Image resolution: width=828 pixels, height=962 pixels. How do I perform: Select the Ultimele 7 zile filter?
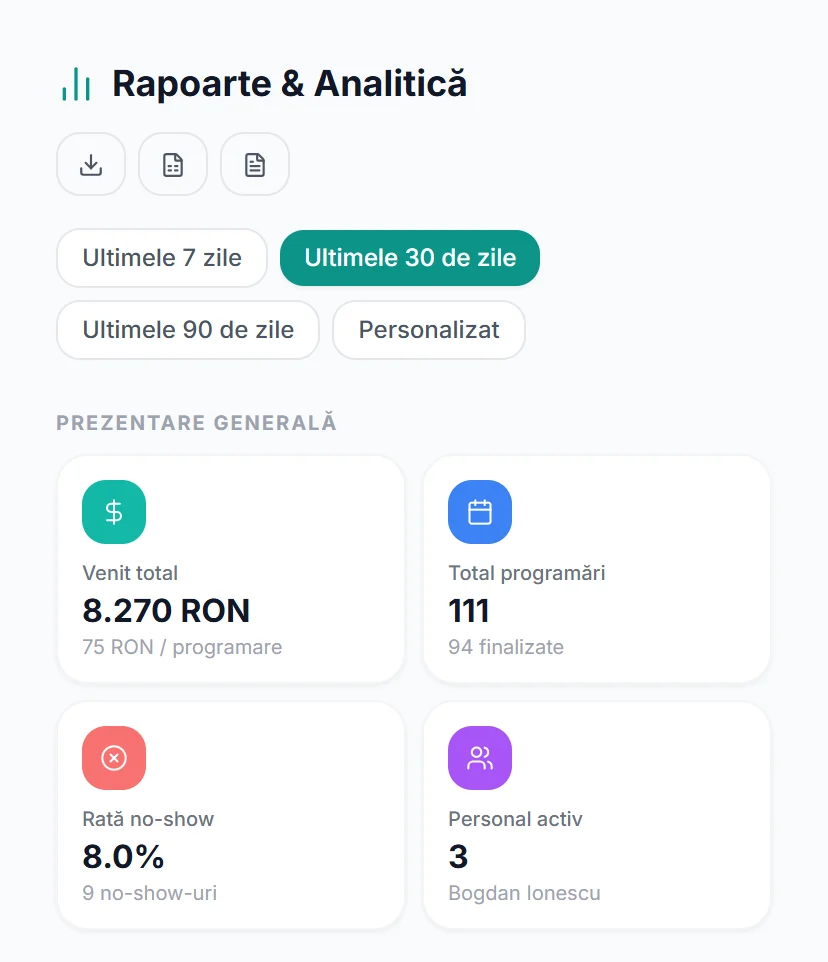tap(162, 258)
